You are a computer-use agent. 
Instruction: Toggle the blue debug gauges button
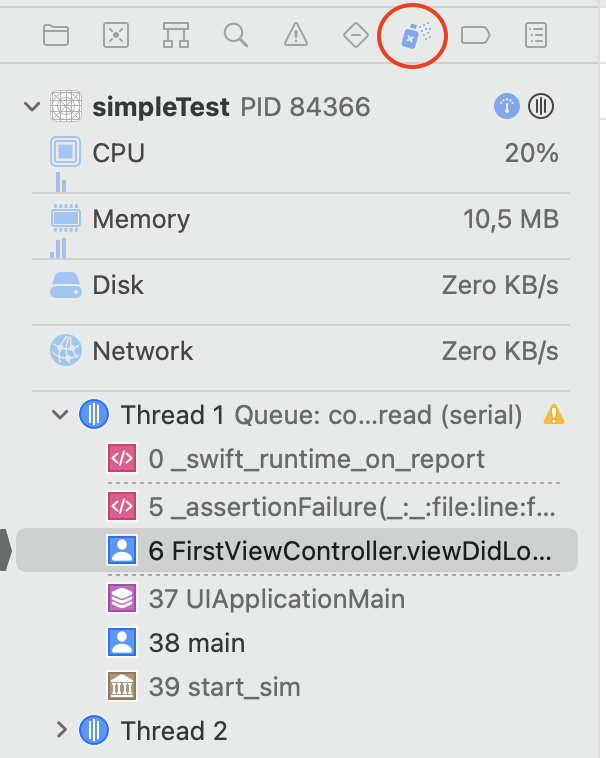[x=507, y=106]
